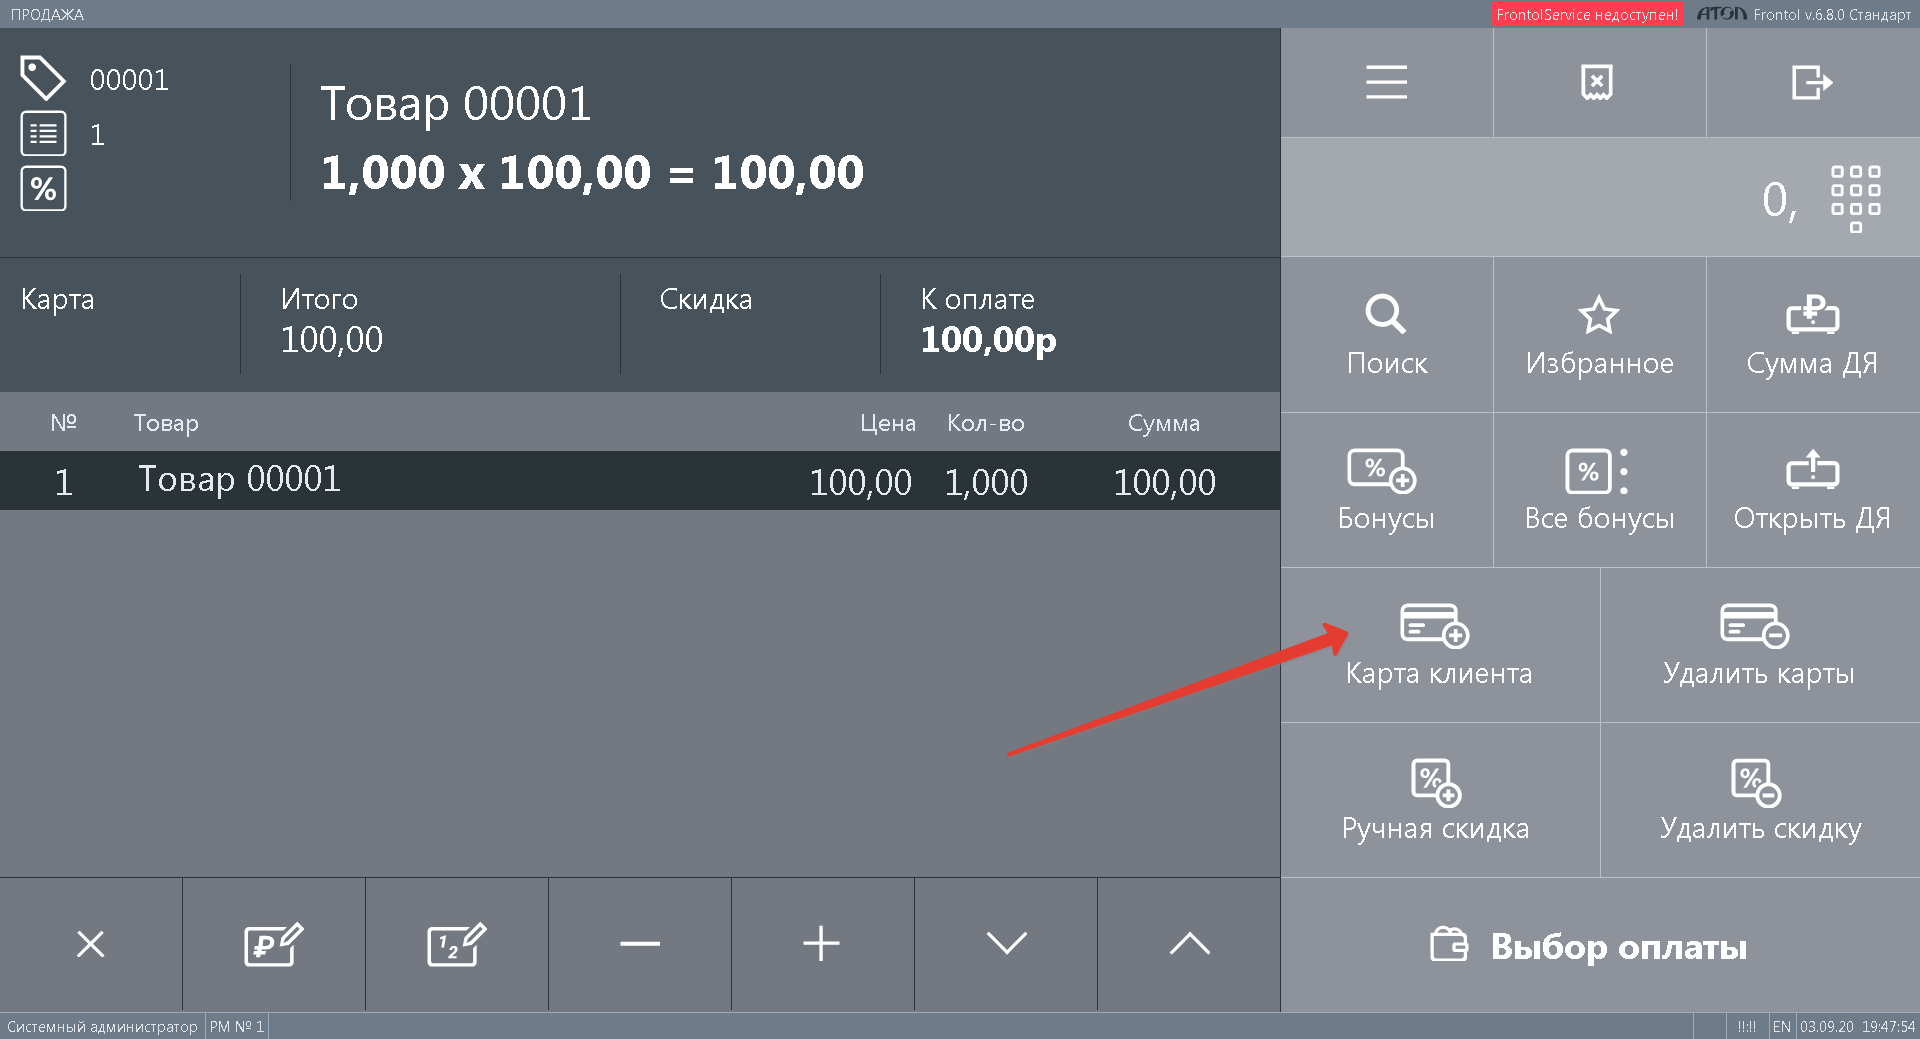Move selection down with chevron
This screenshot has height=1039, width=1920.
[1006, 944]
